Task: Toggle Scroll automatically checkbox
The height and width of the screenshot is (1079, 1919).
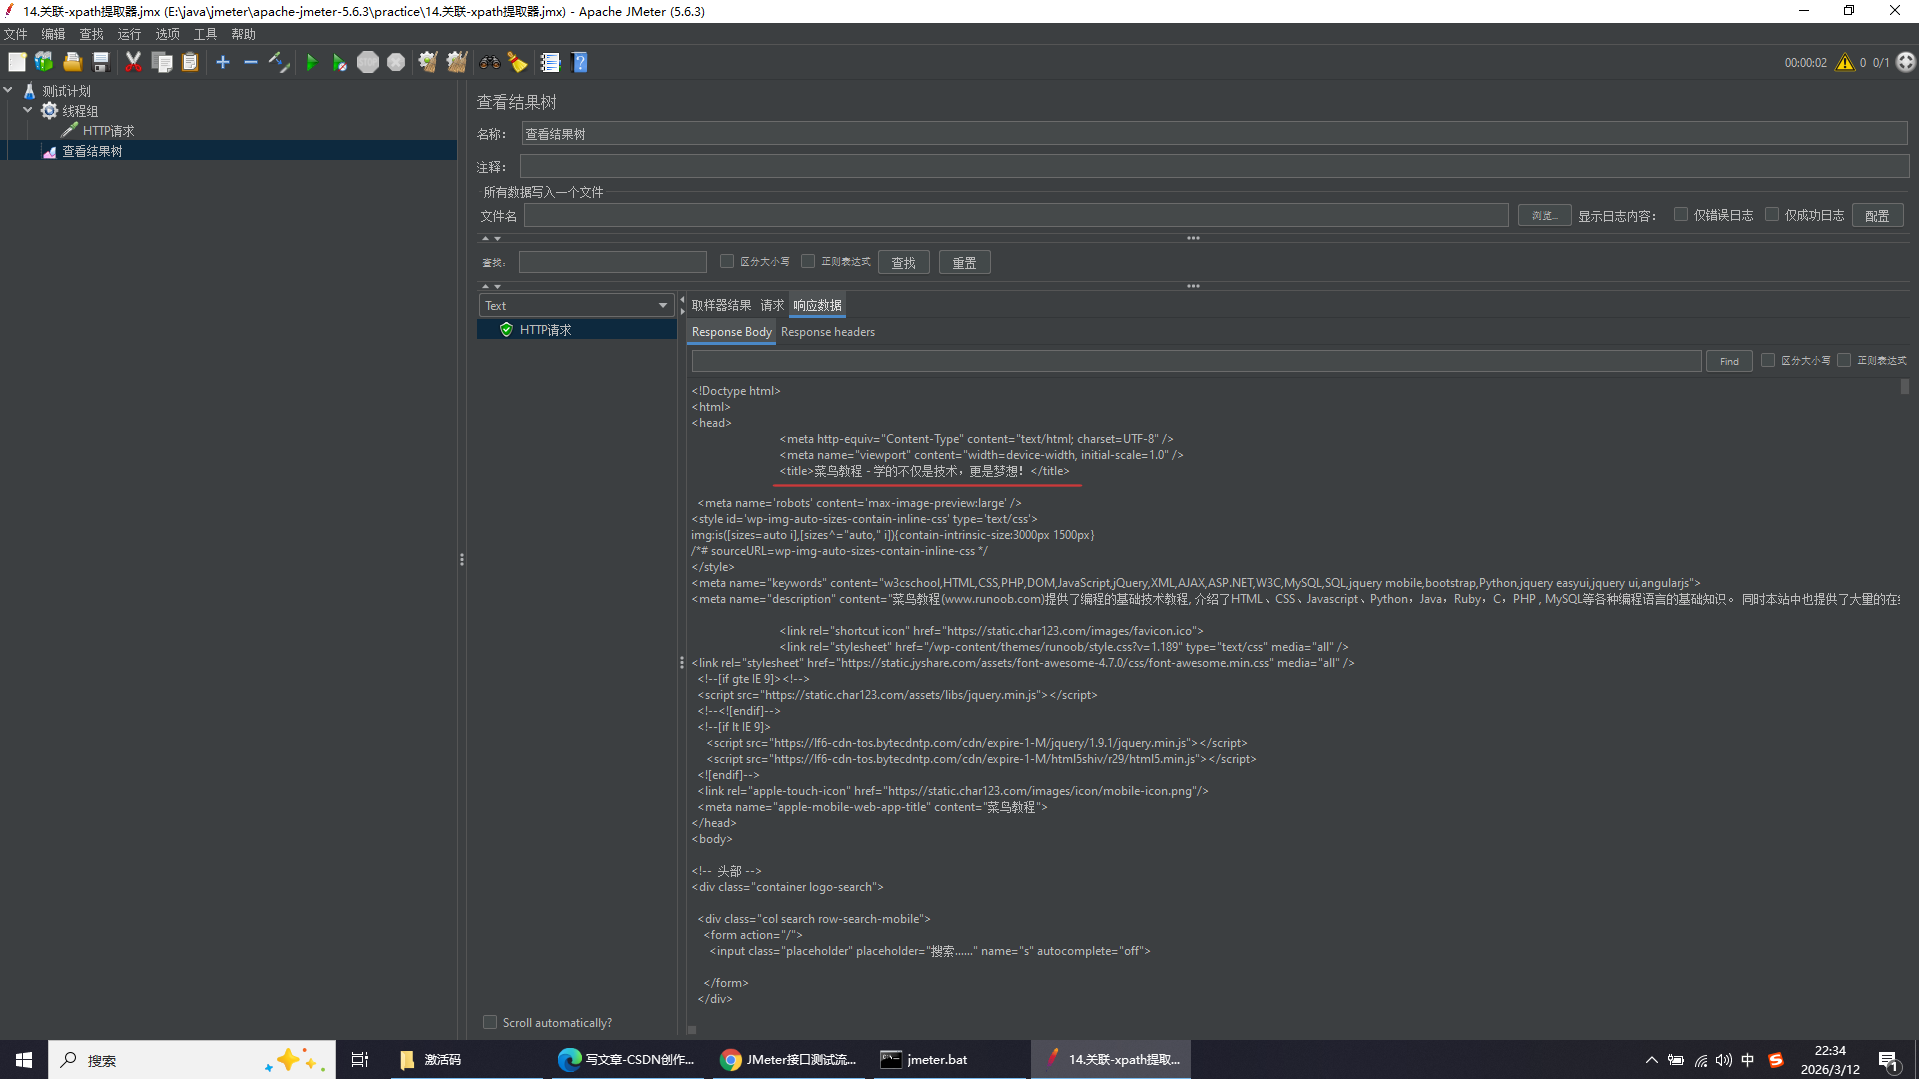Action: coord(490,1022)
